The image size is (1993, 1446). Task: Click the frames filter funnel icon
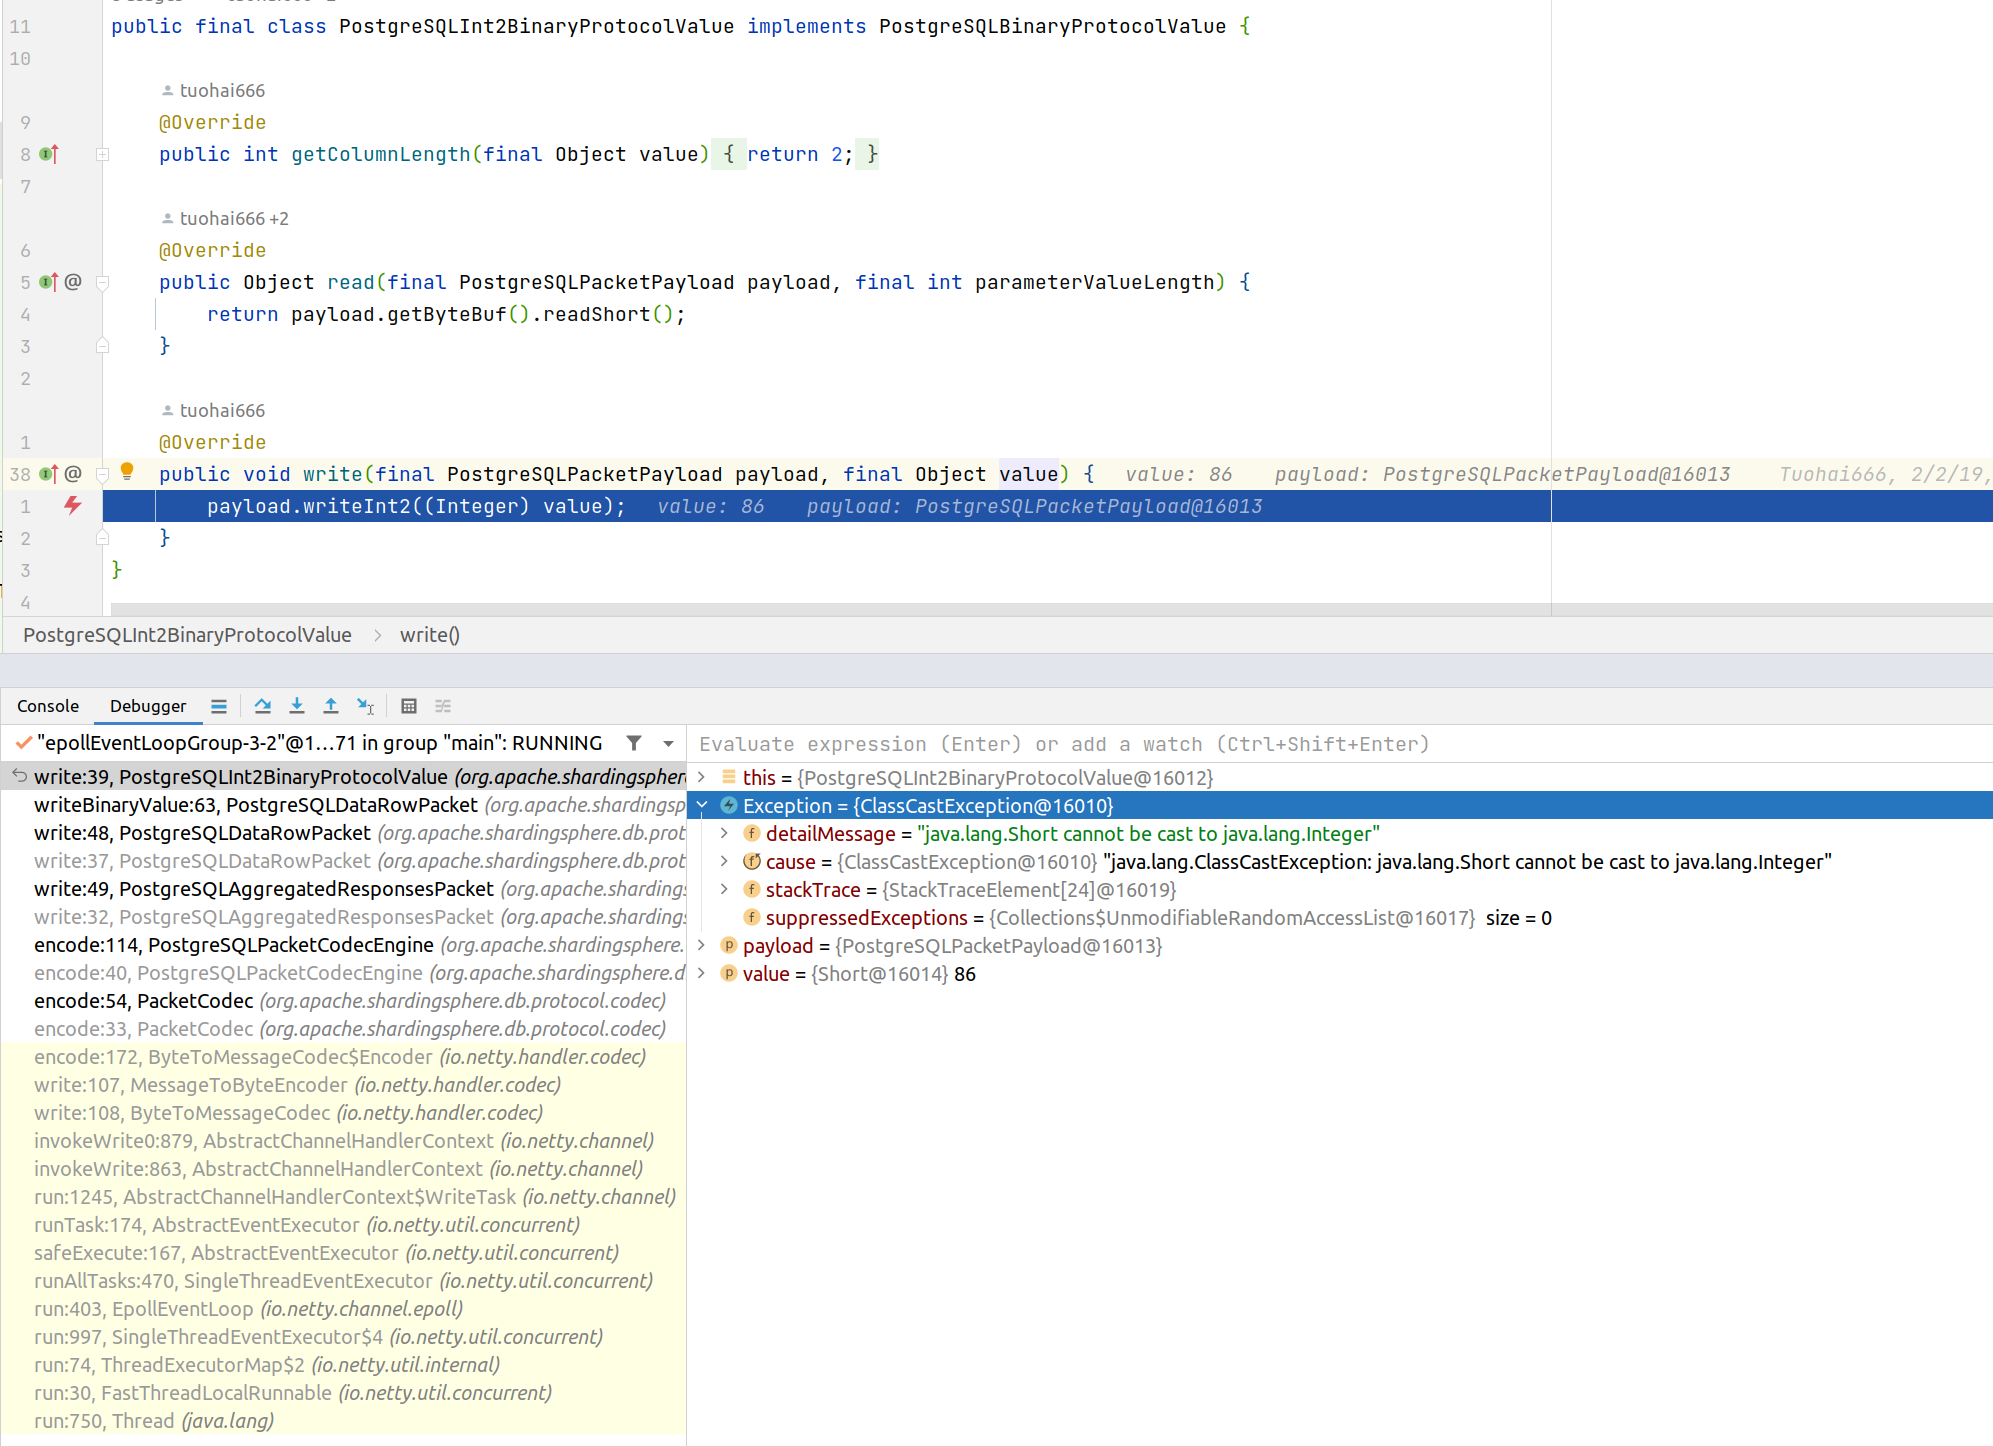634,743
